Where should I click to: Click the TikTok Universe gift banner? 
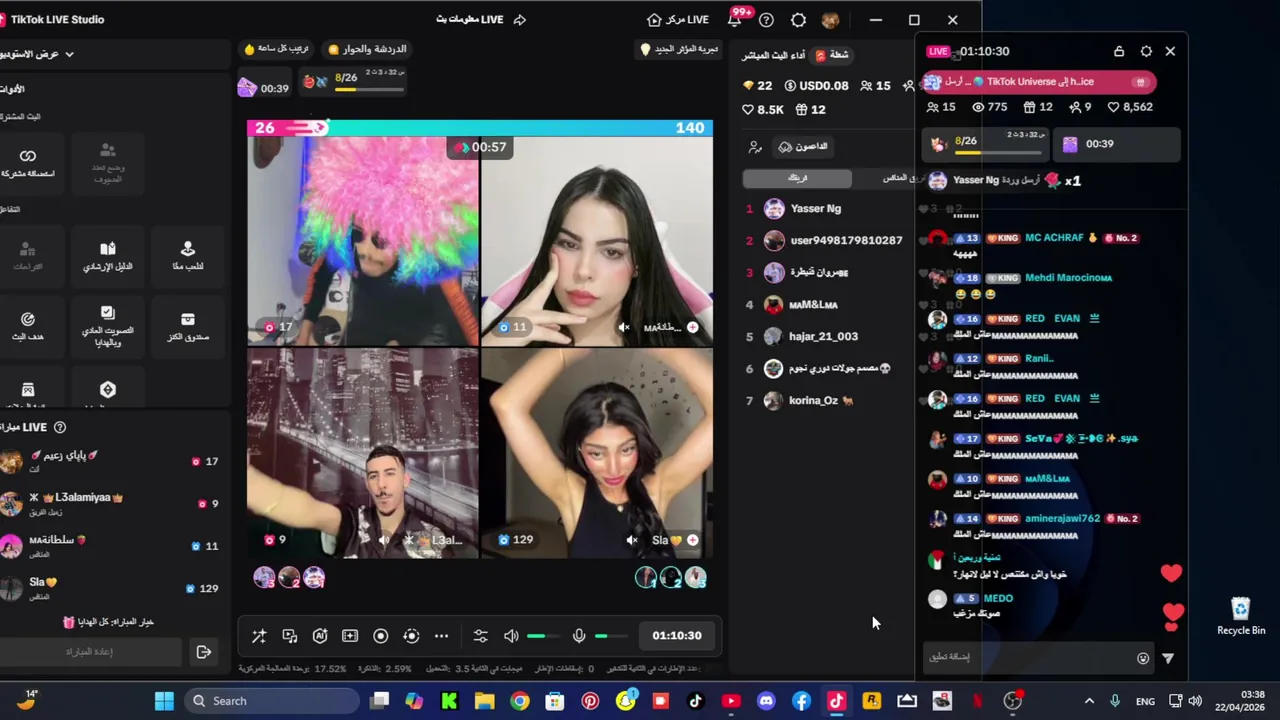coord(1038,82)
